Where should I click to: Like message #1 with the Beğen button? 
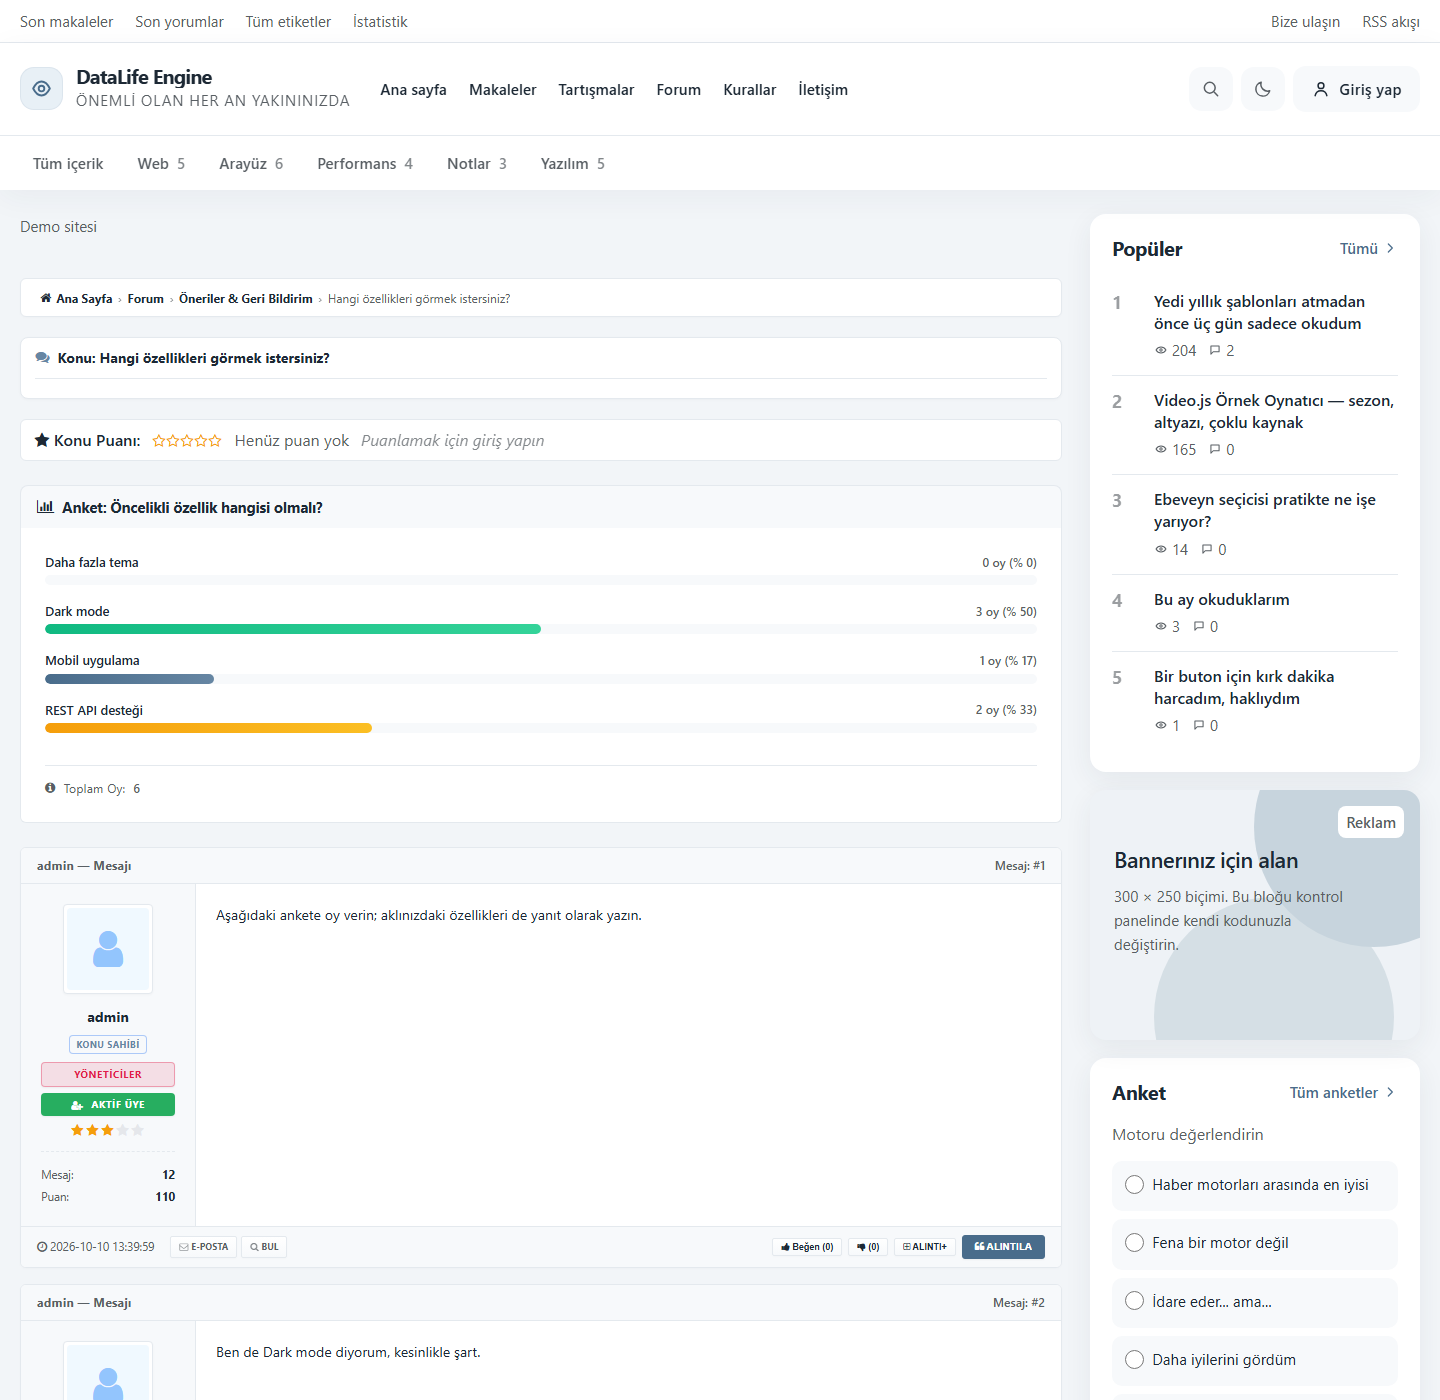[x=807, y=1247]
